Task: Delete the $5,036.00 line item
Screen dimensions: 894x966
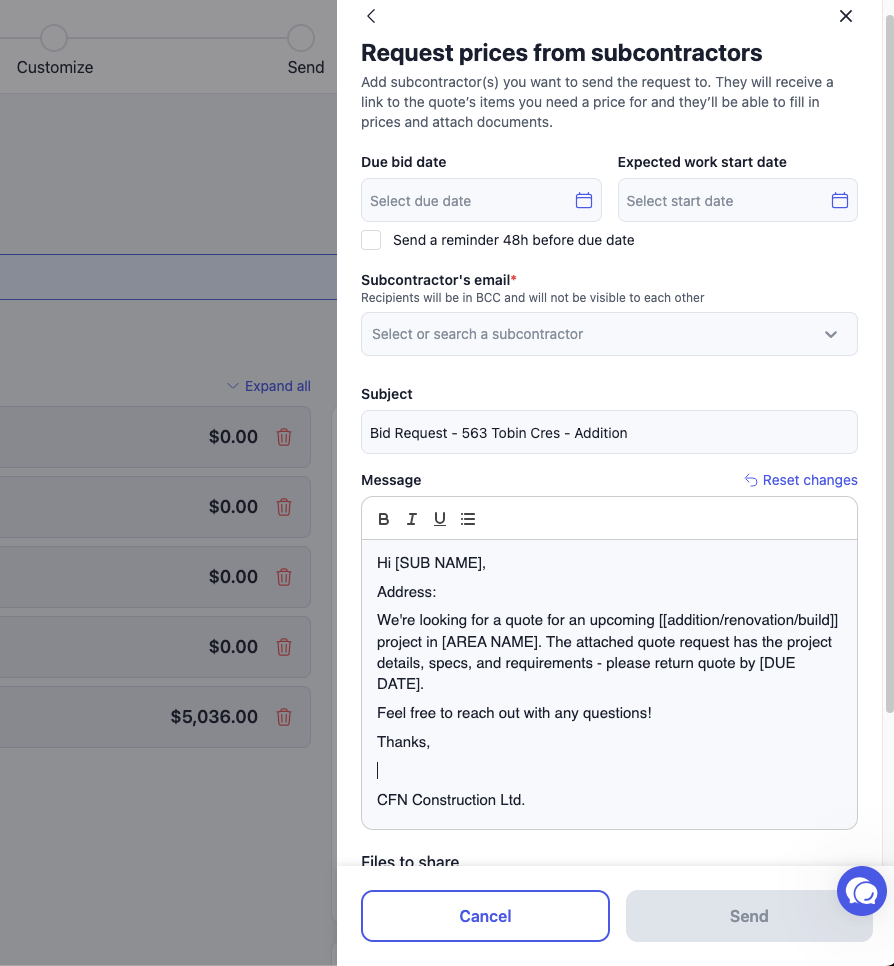Action: (x=283, y=716)
